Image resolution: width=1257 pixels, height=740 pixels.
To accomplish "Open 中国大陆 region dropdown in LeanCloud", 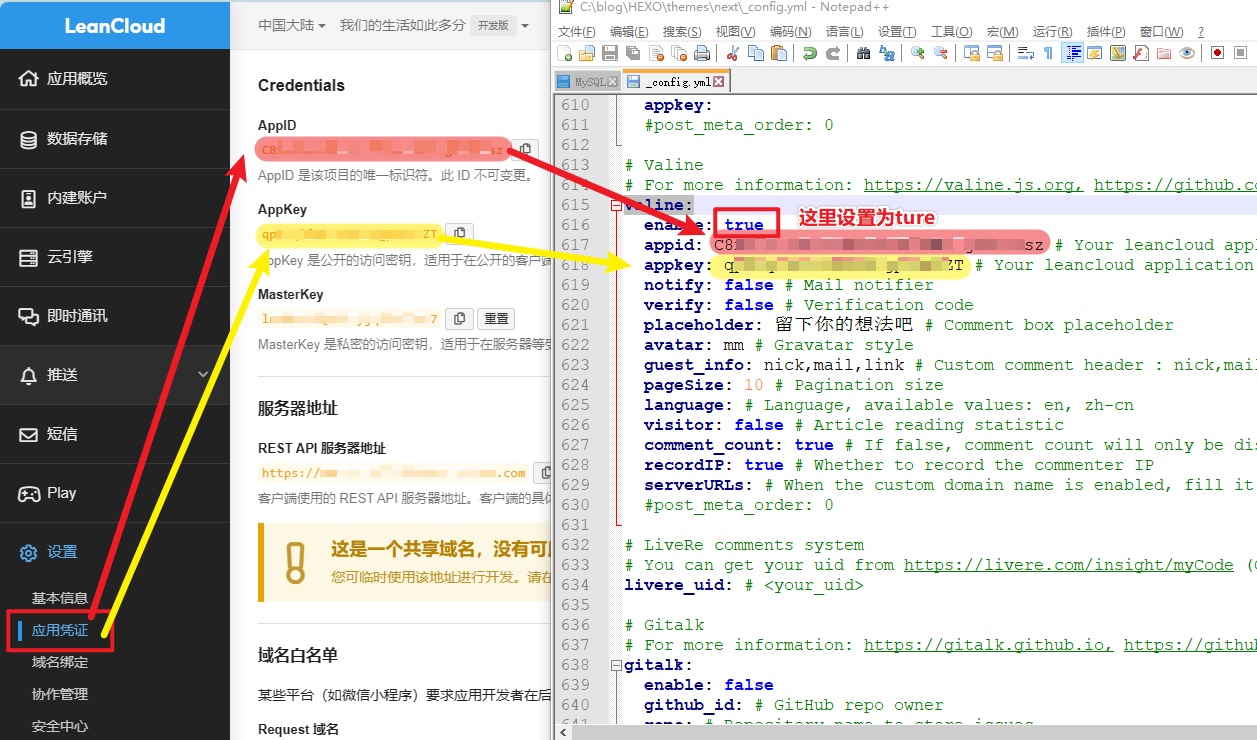I will coord(292,25).
